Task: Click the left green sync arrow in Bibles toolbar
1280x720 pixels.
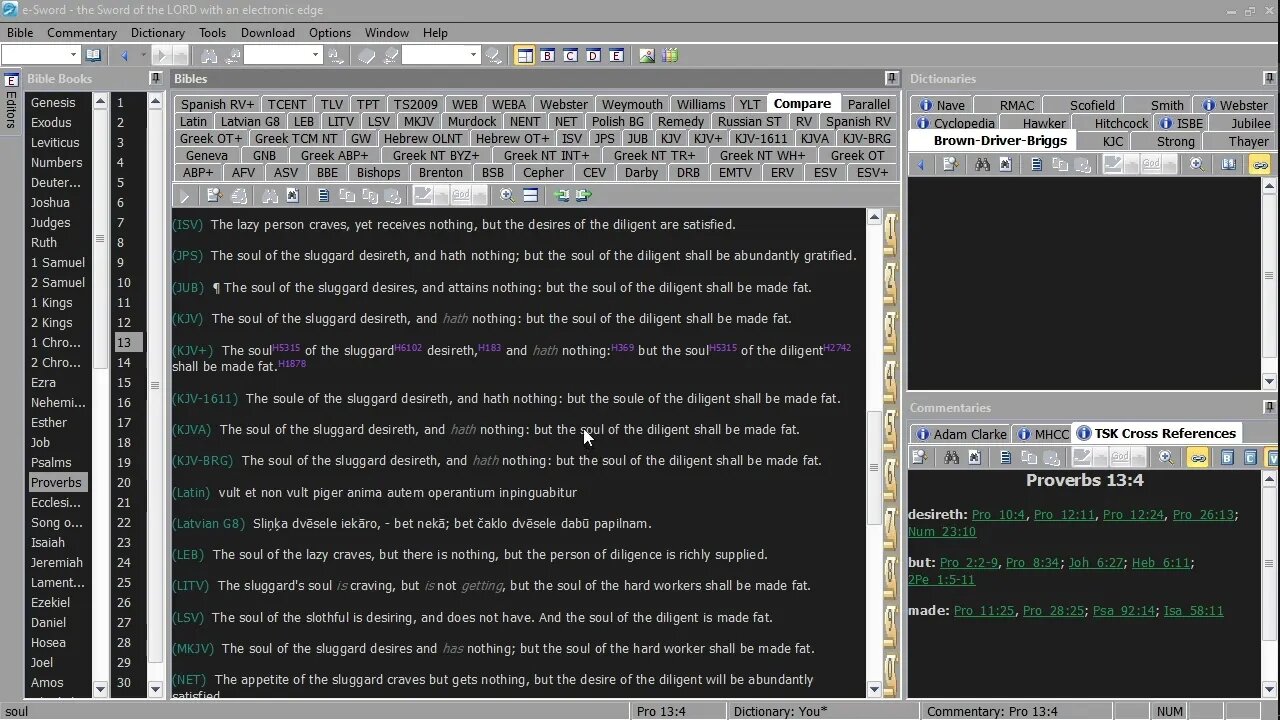Action: pos(561,196)
